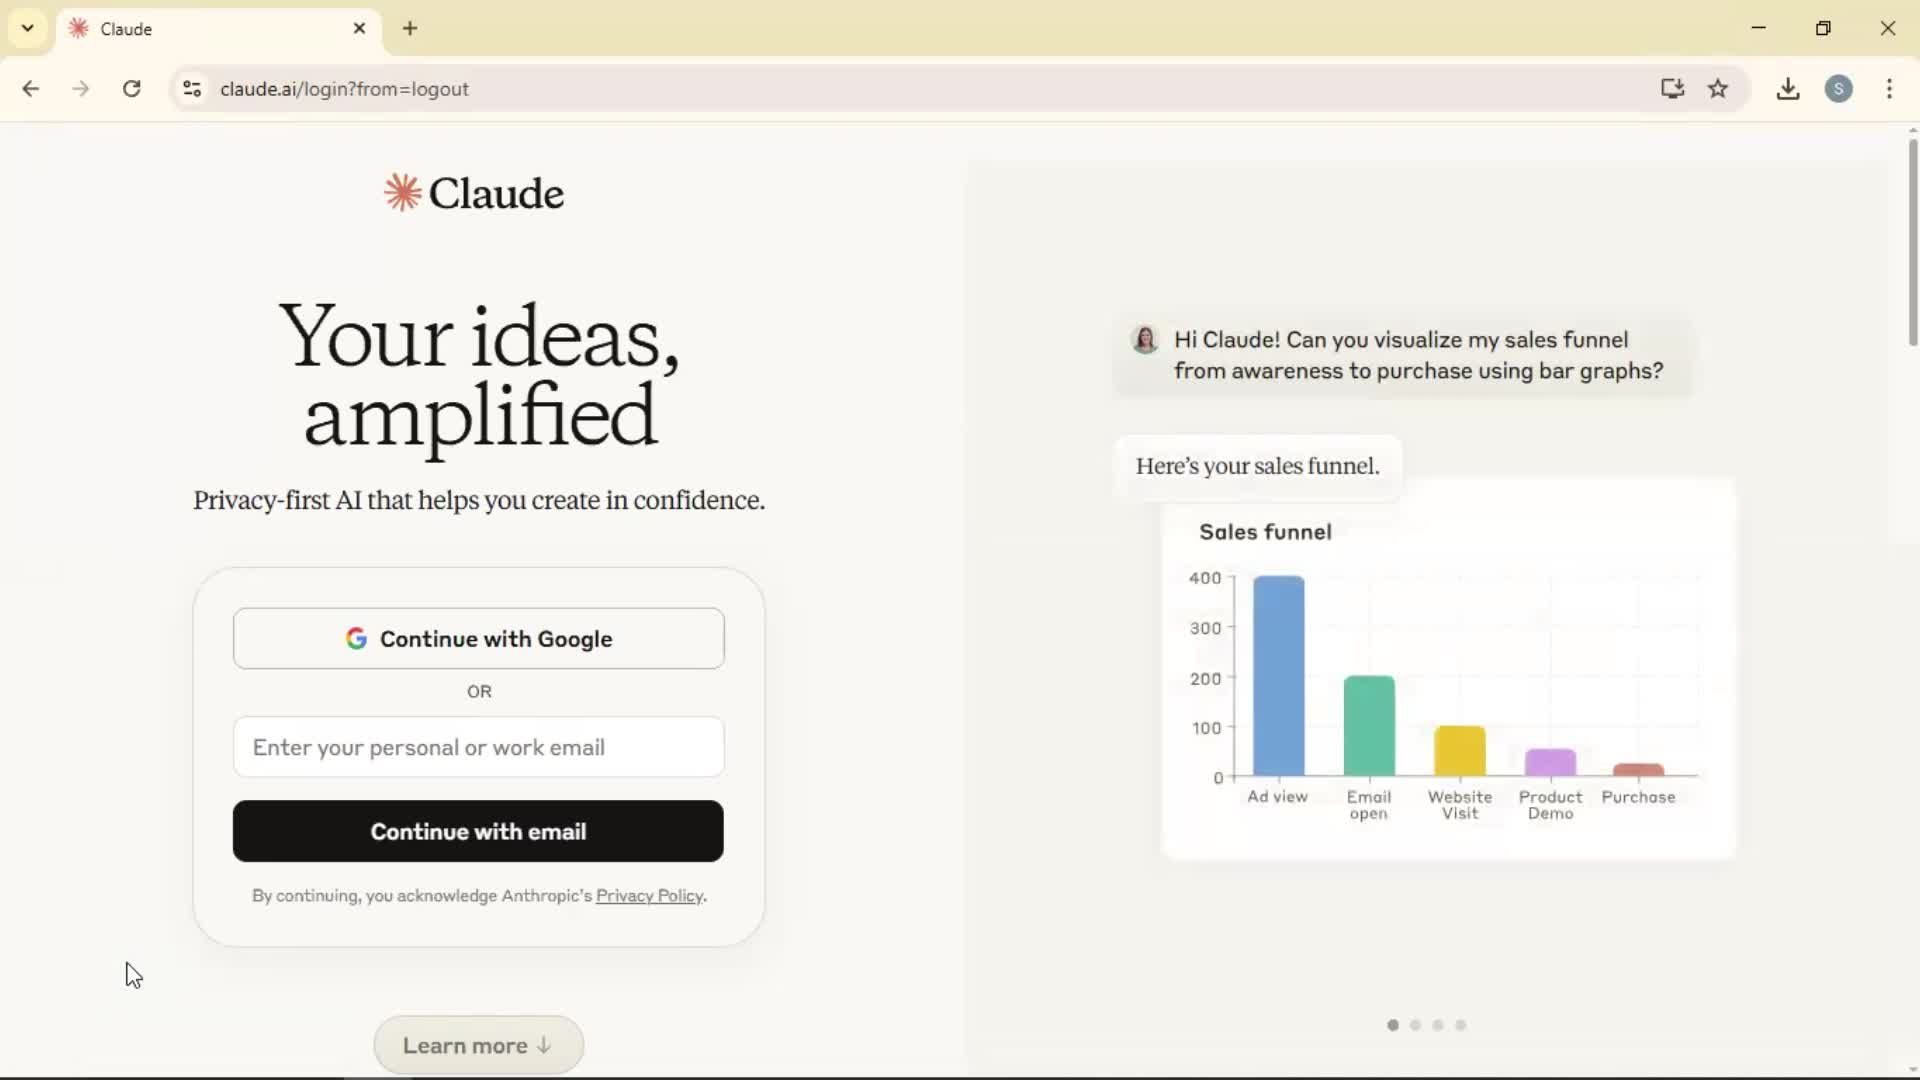
Task: Close the Claude browser tab
Action: point(359,28)
